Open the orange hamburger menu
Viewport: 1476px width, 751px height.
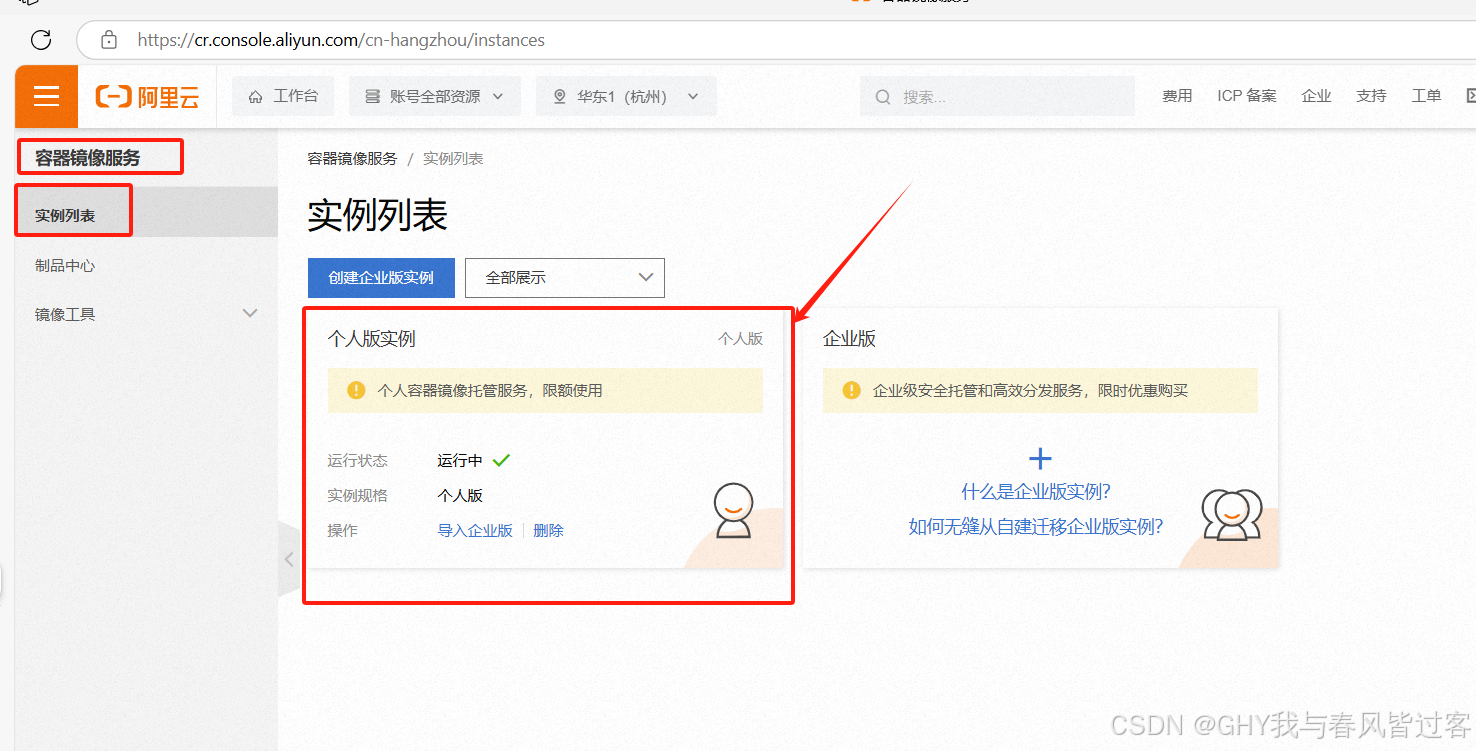[46, 96]
